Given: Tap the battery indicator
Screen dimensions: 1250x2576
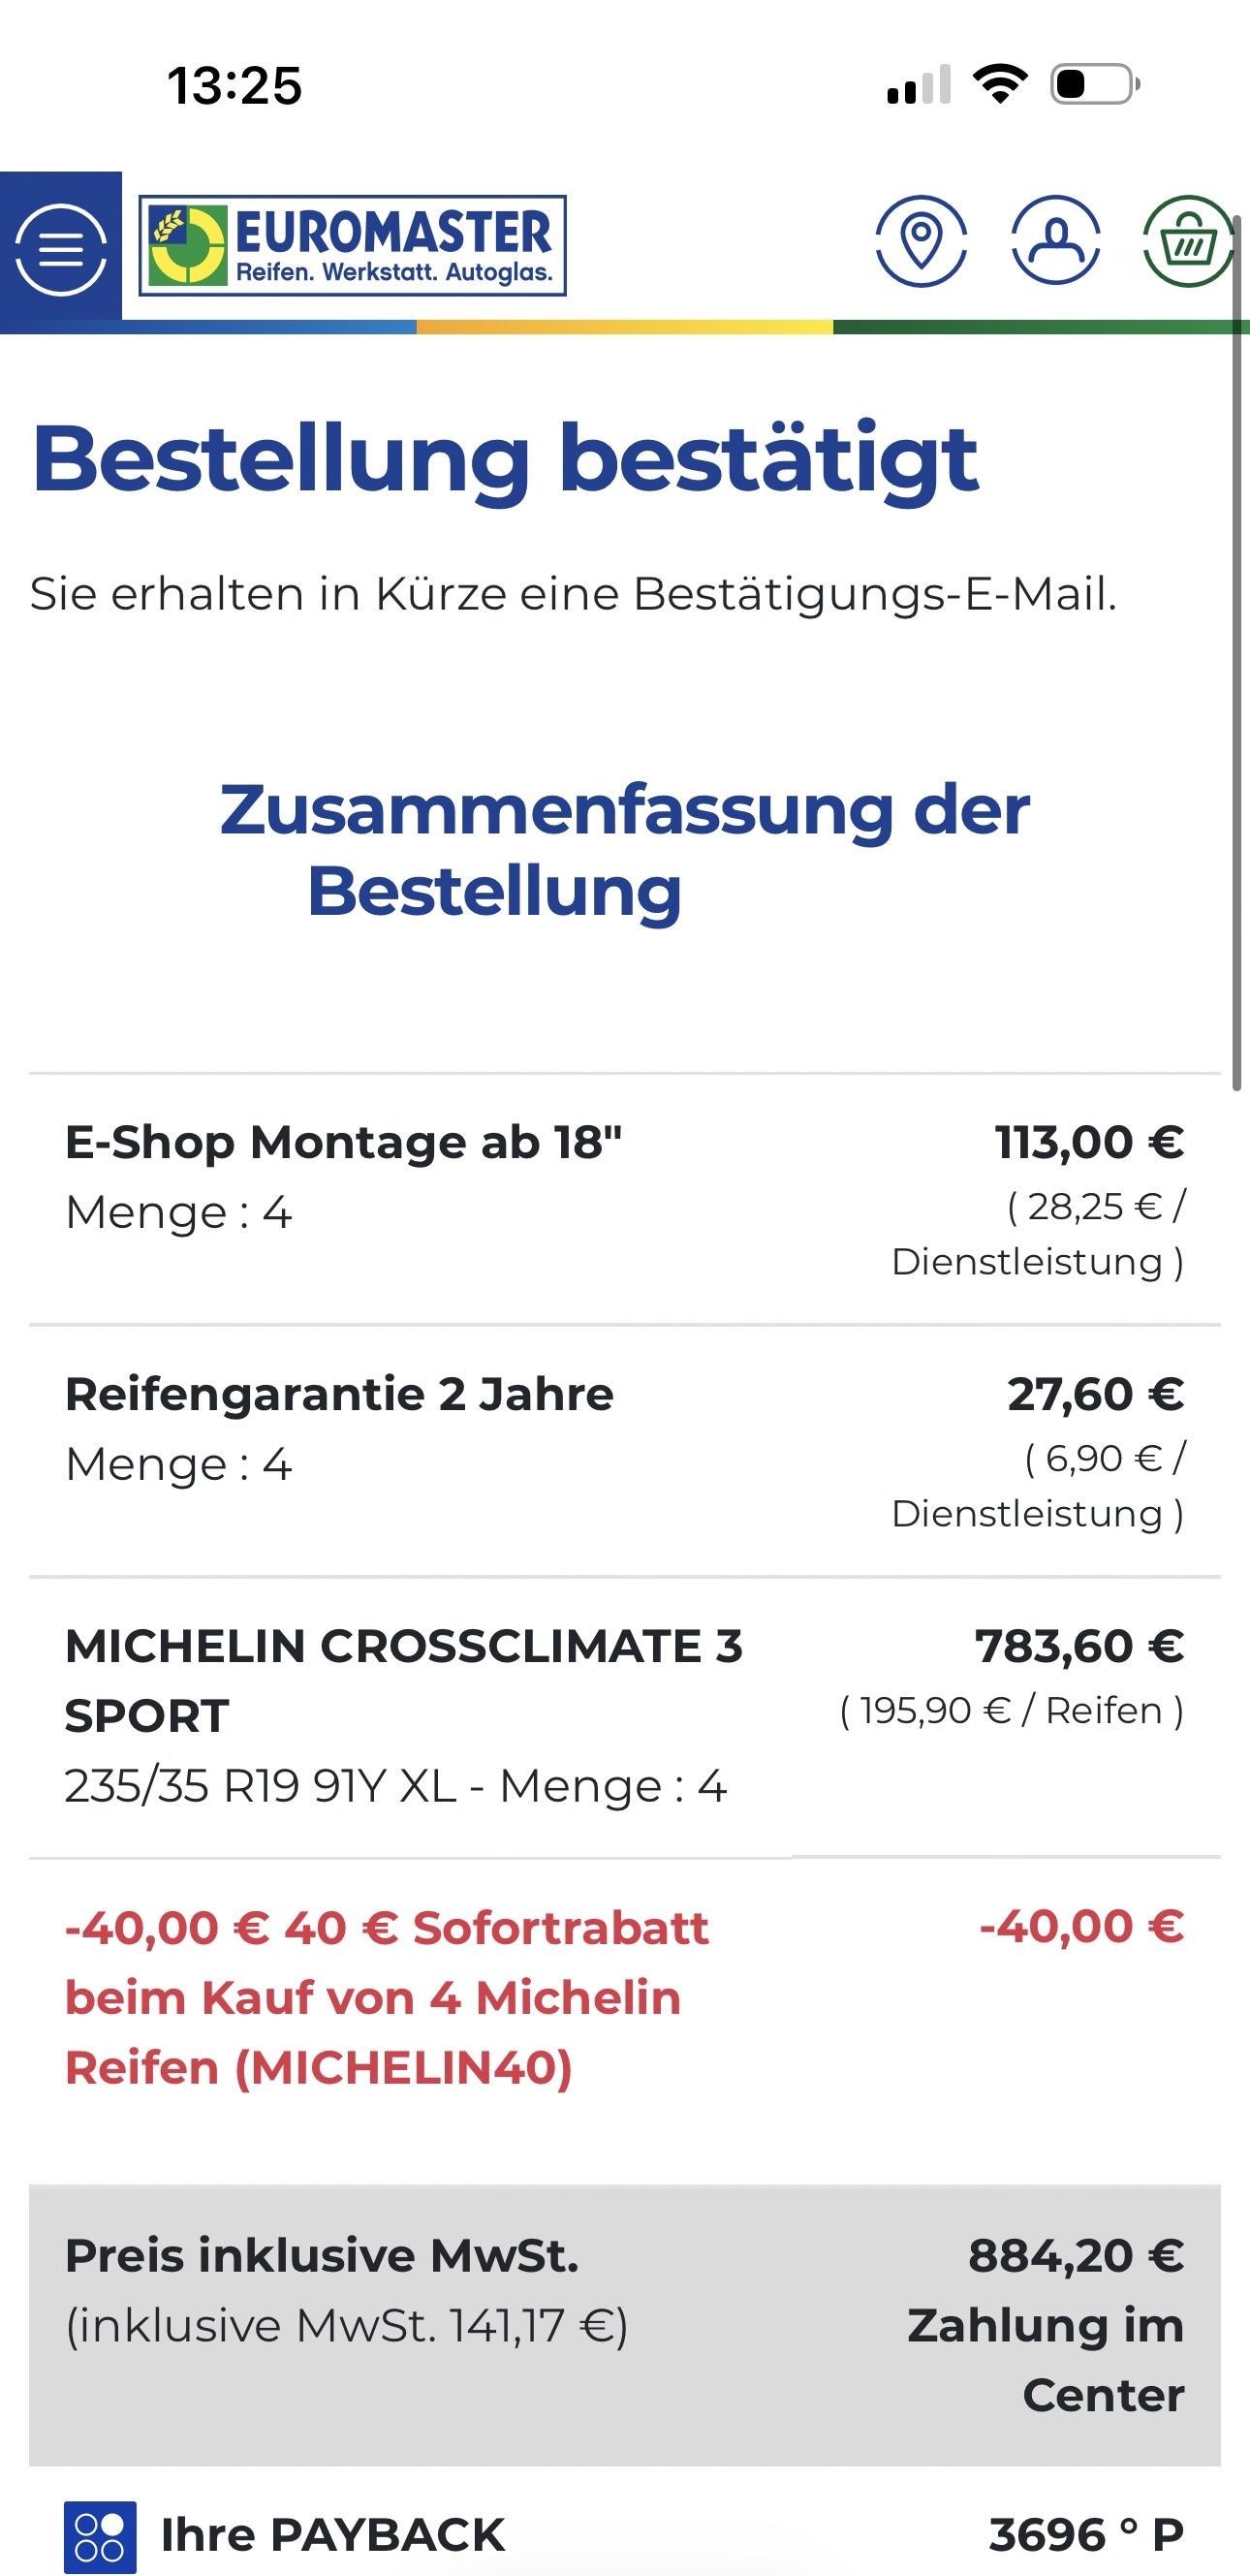Looking at the screenshot, I should pos(1094,84).
